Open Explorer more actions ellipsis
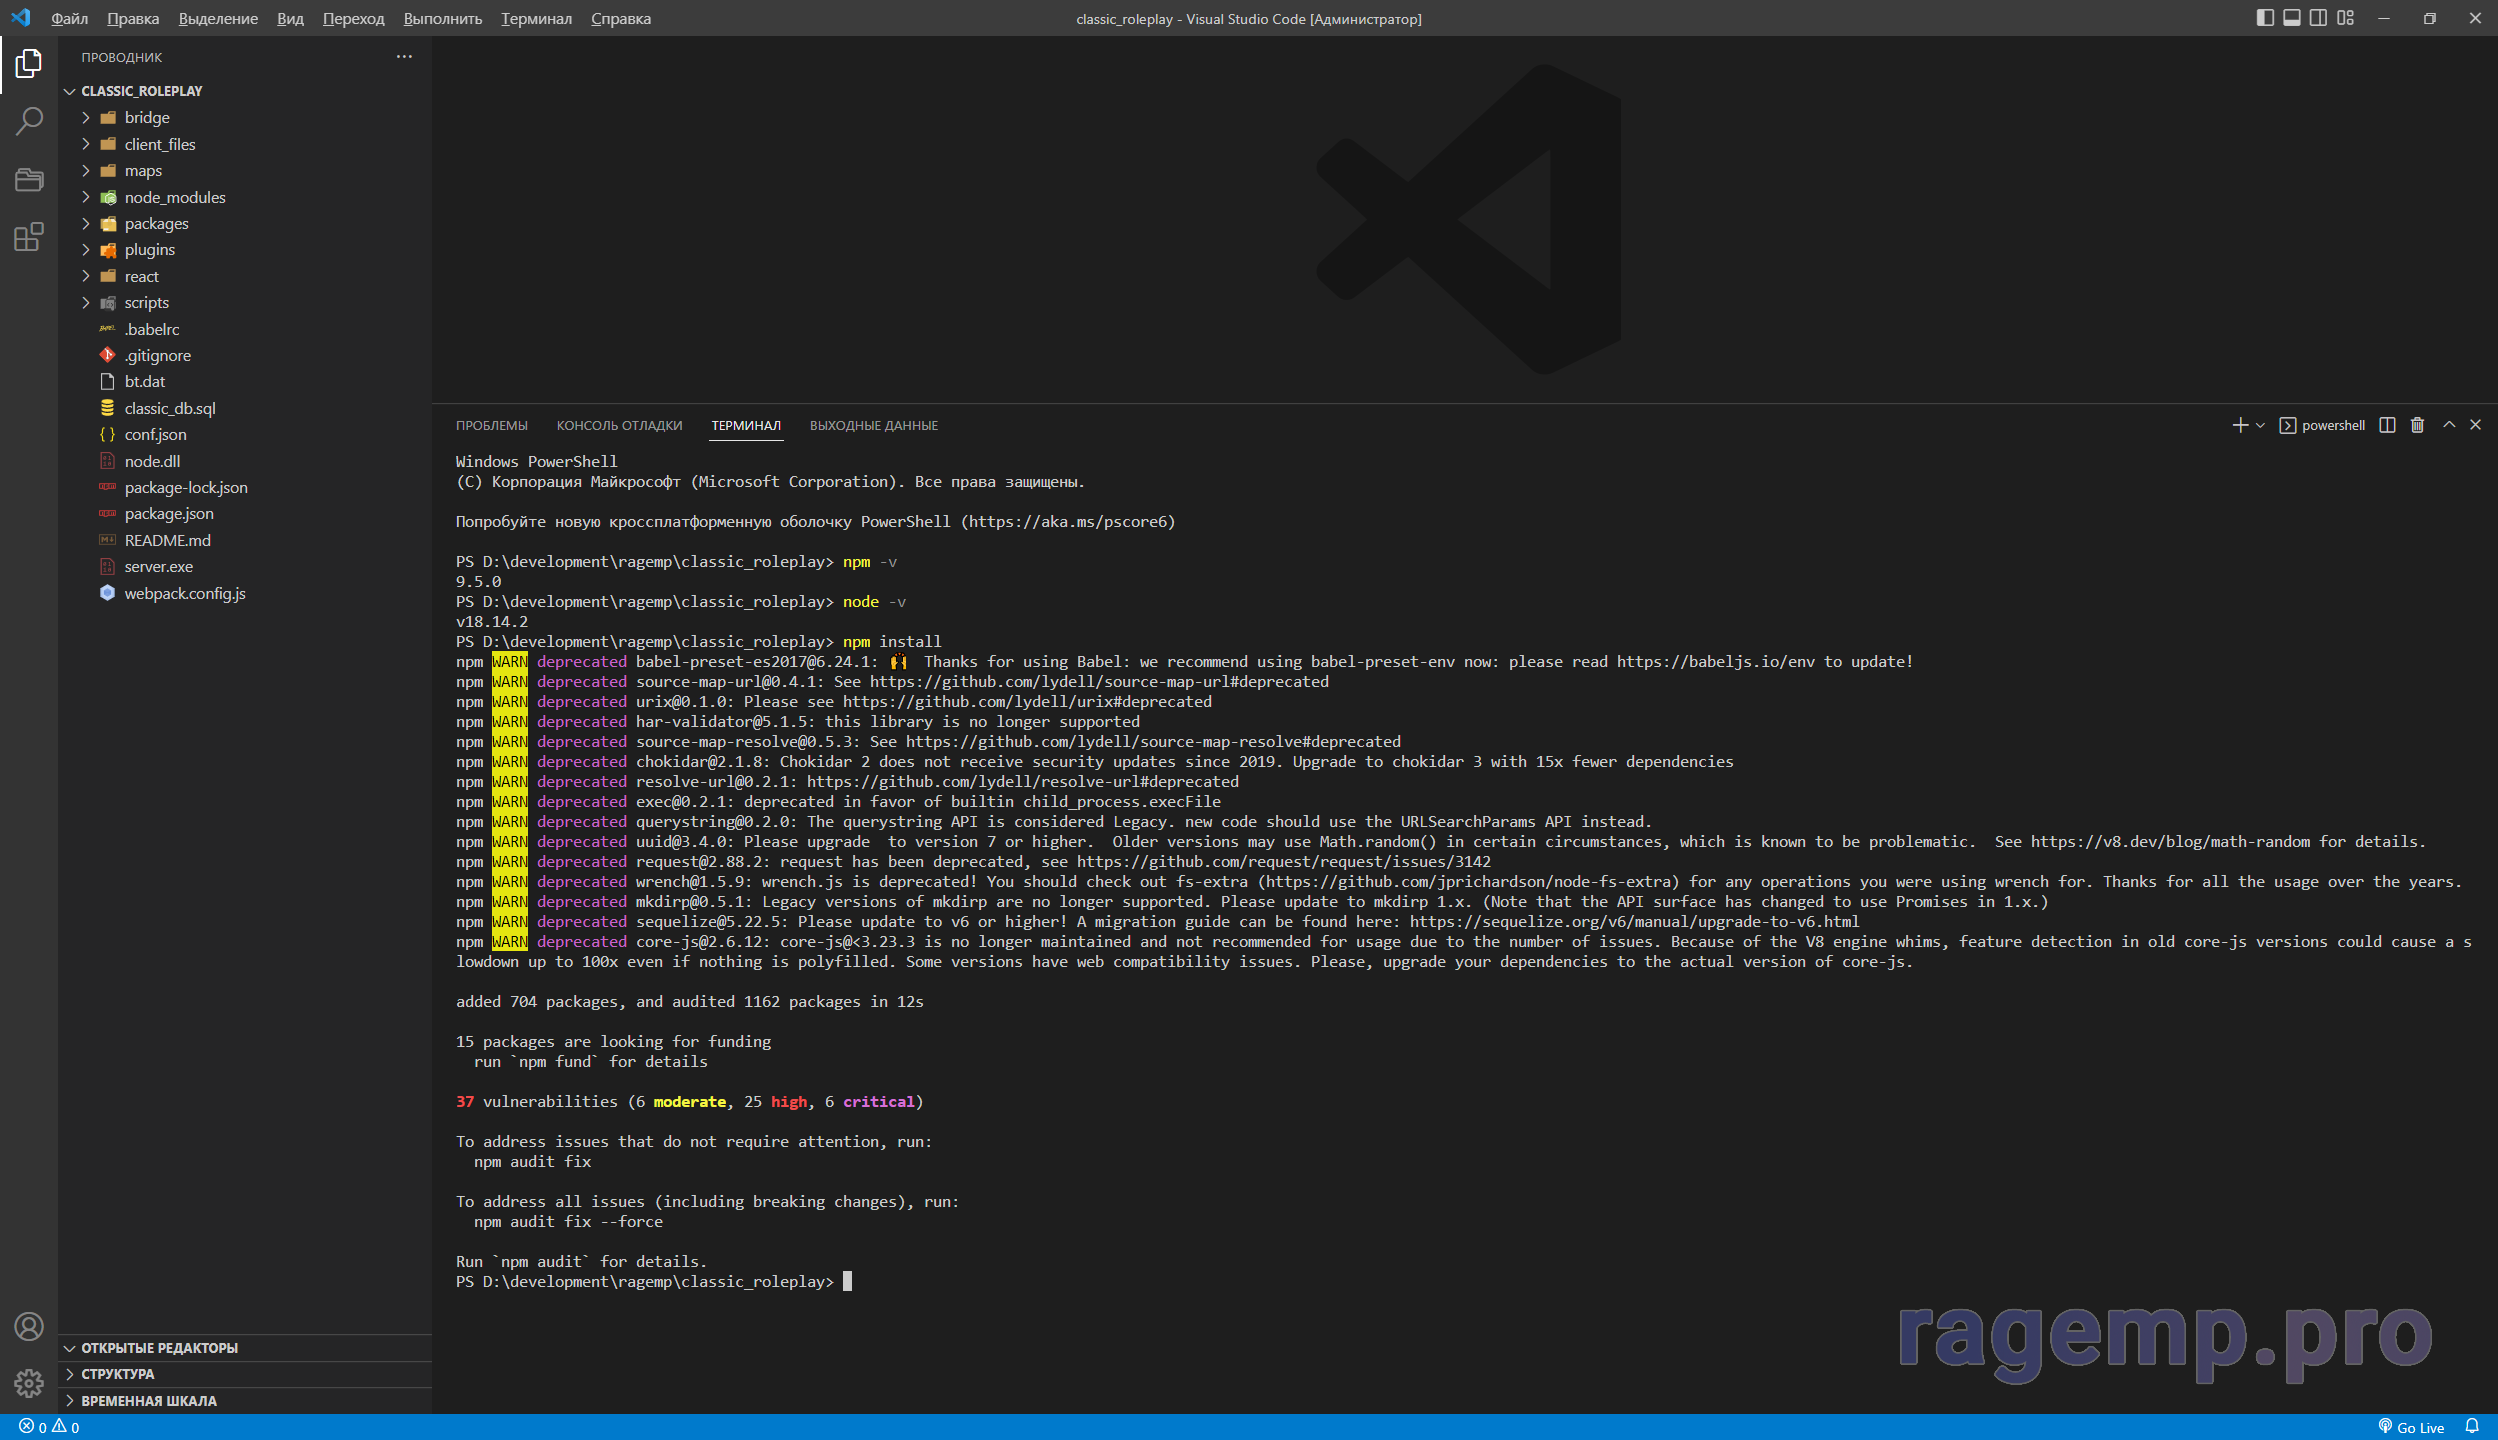 coord(404,57)
